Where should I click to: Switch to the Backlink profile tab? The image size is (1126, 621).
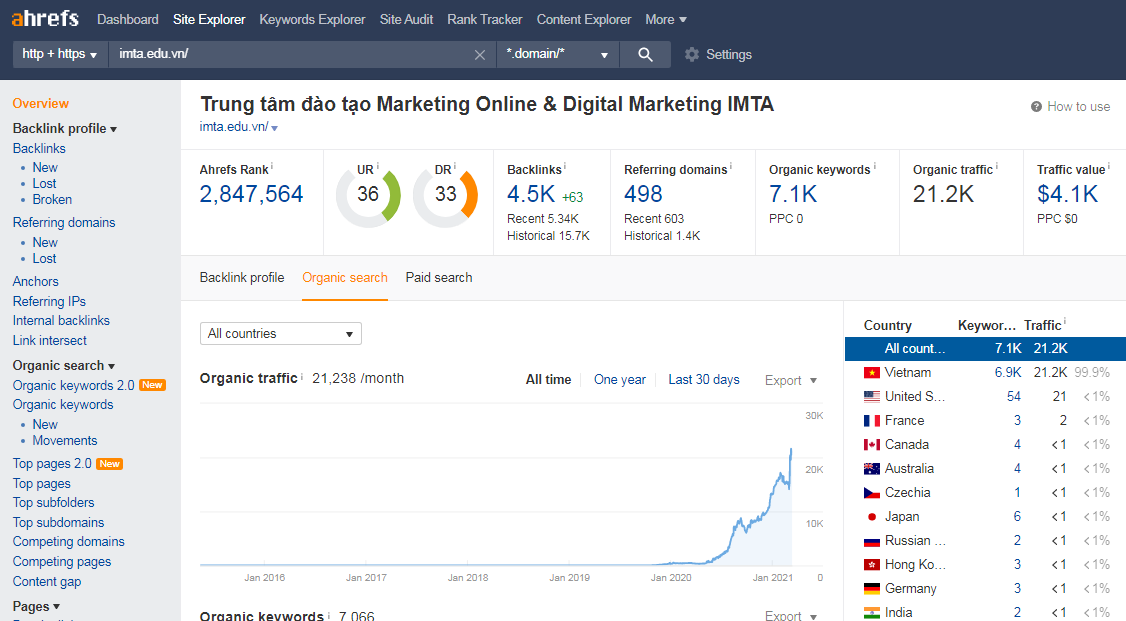(x=242, y=278)
